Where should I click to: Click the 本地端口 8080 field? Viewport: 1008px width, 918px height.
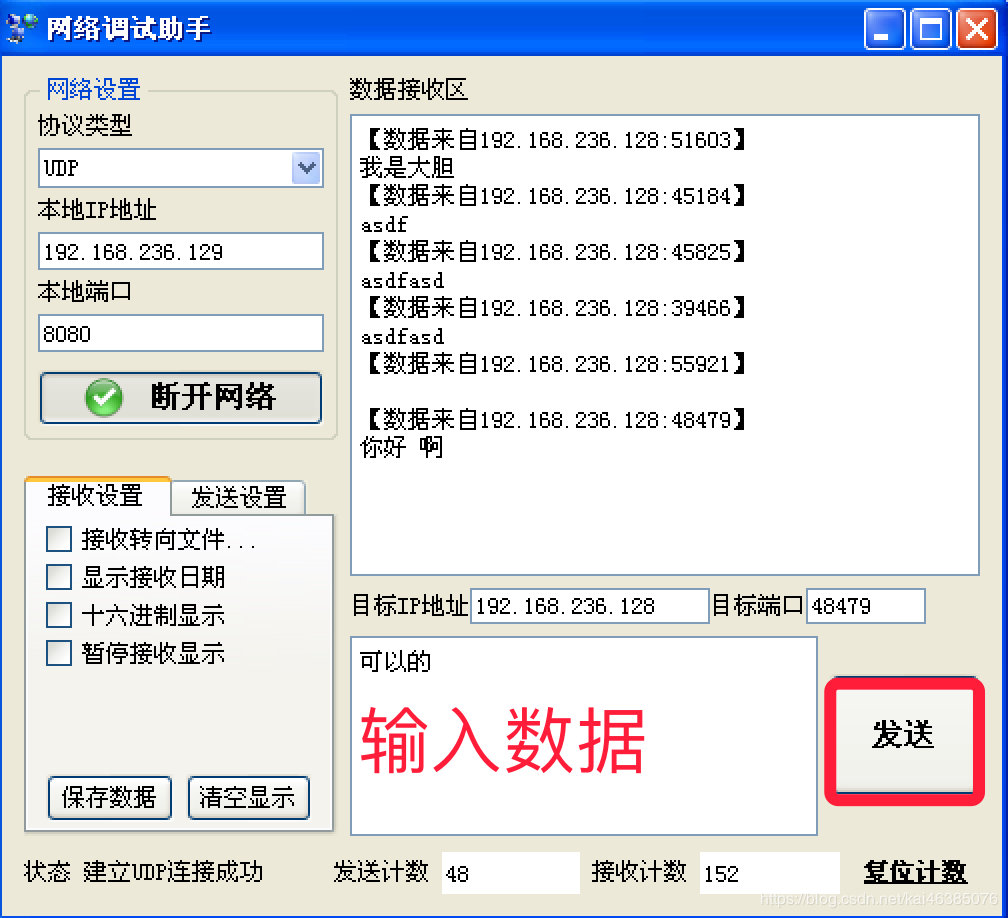pyautogui.click(x=181, y=333)
